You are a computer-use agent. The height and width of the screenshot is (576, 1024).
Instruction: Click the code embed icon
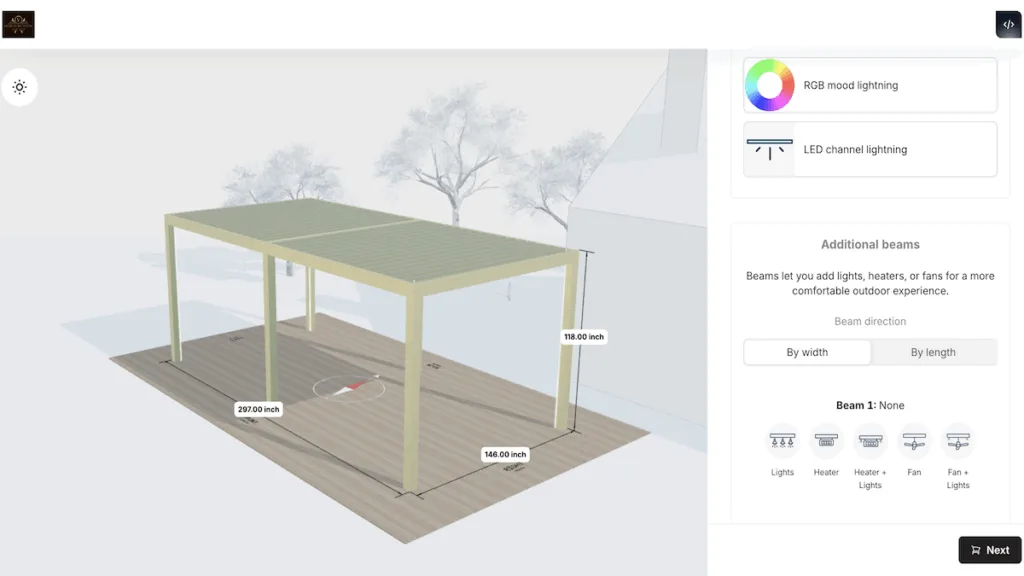1008,25
